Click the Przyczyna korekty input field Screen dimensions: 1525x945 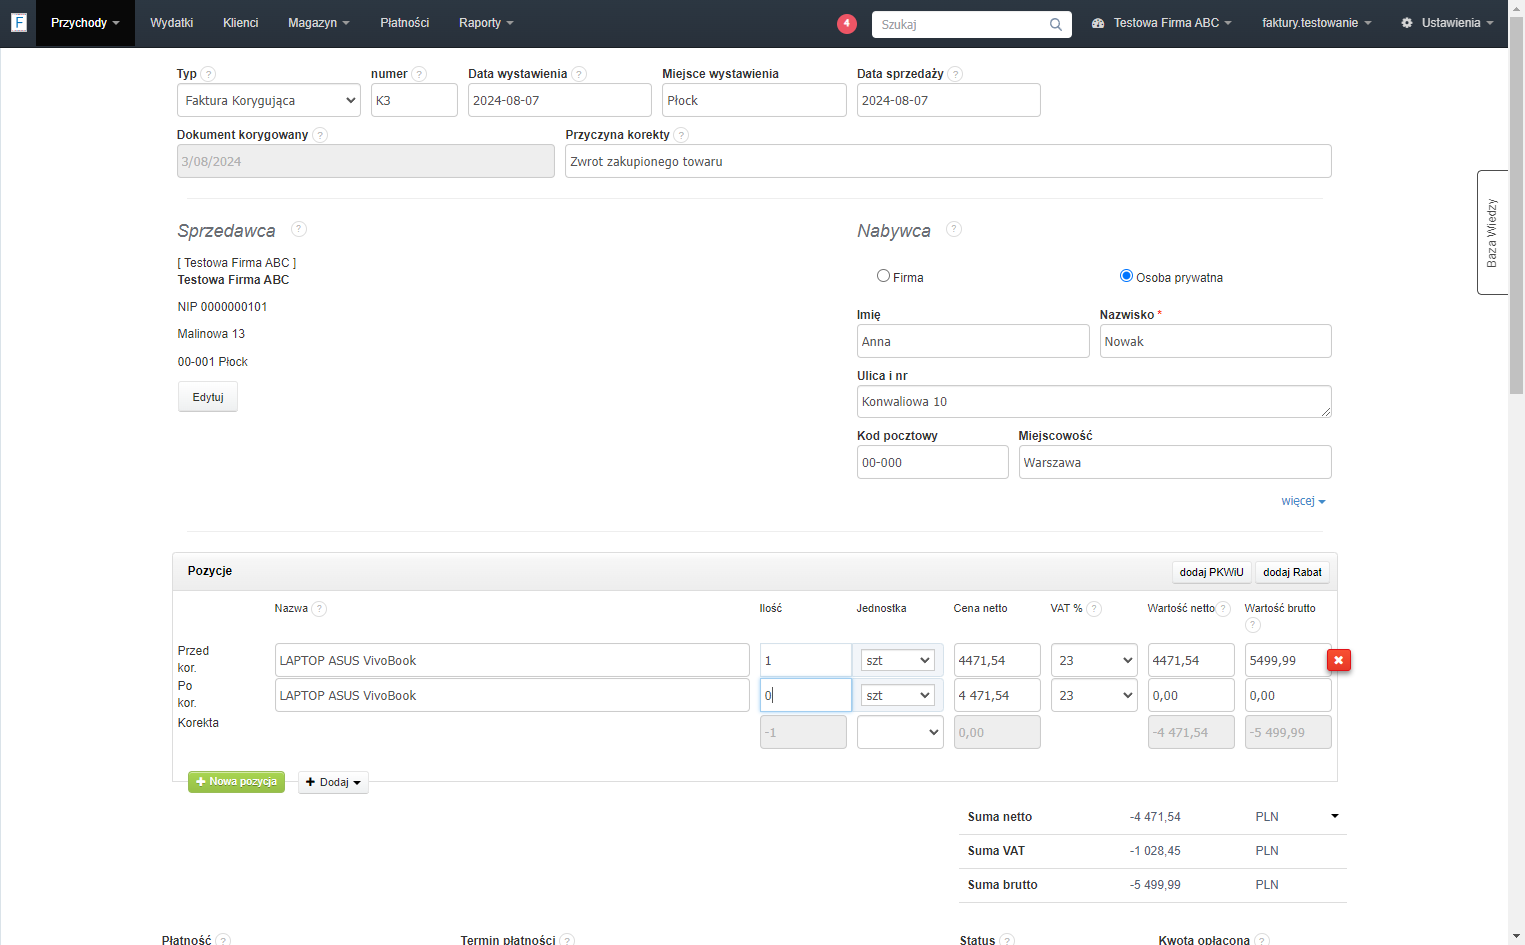click(x=948, y=161)
